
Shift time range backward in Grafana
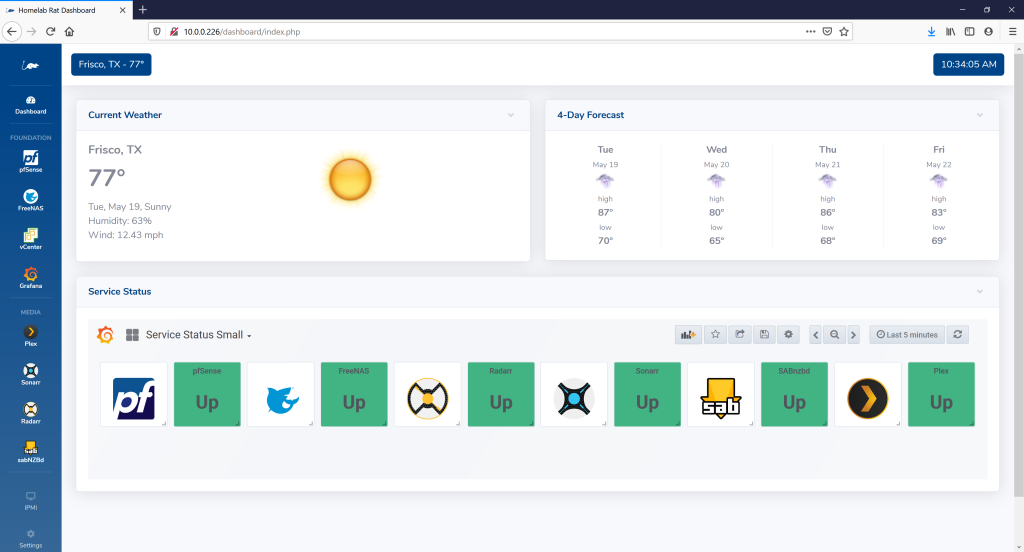(x=816, y=334)
